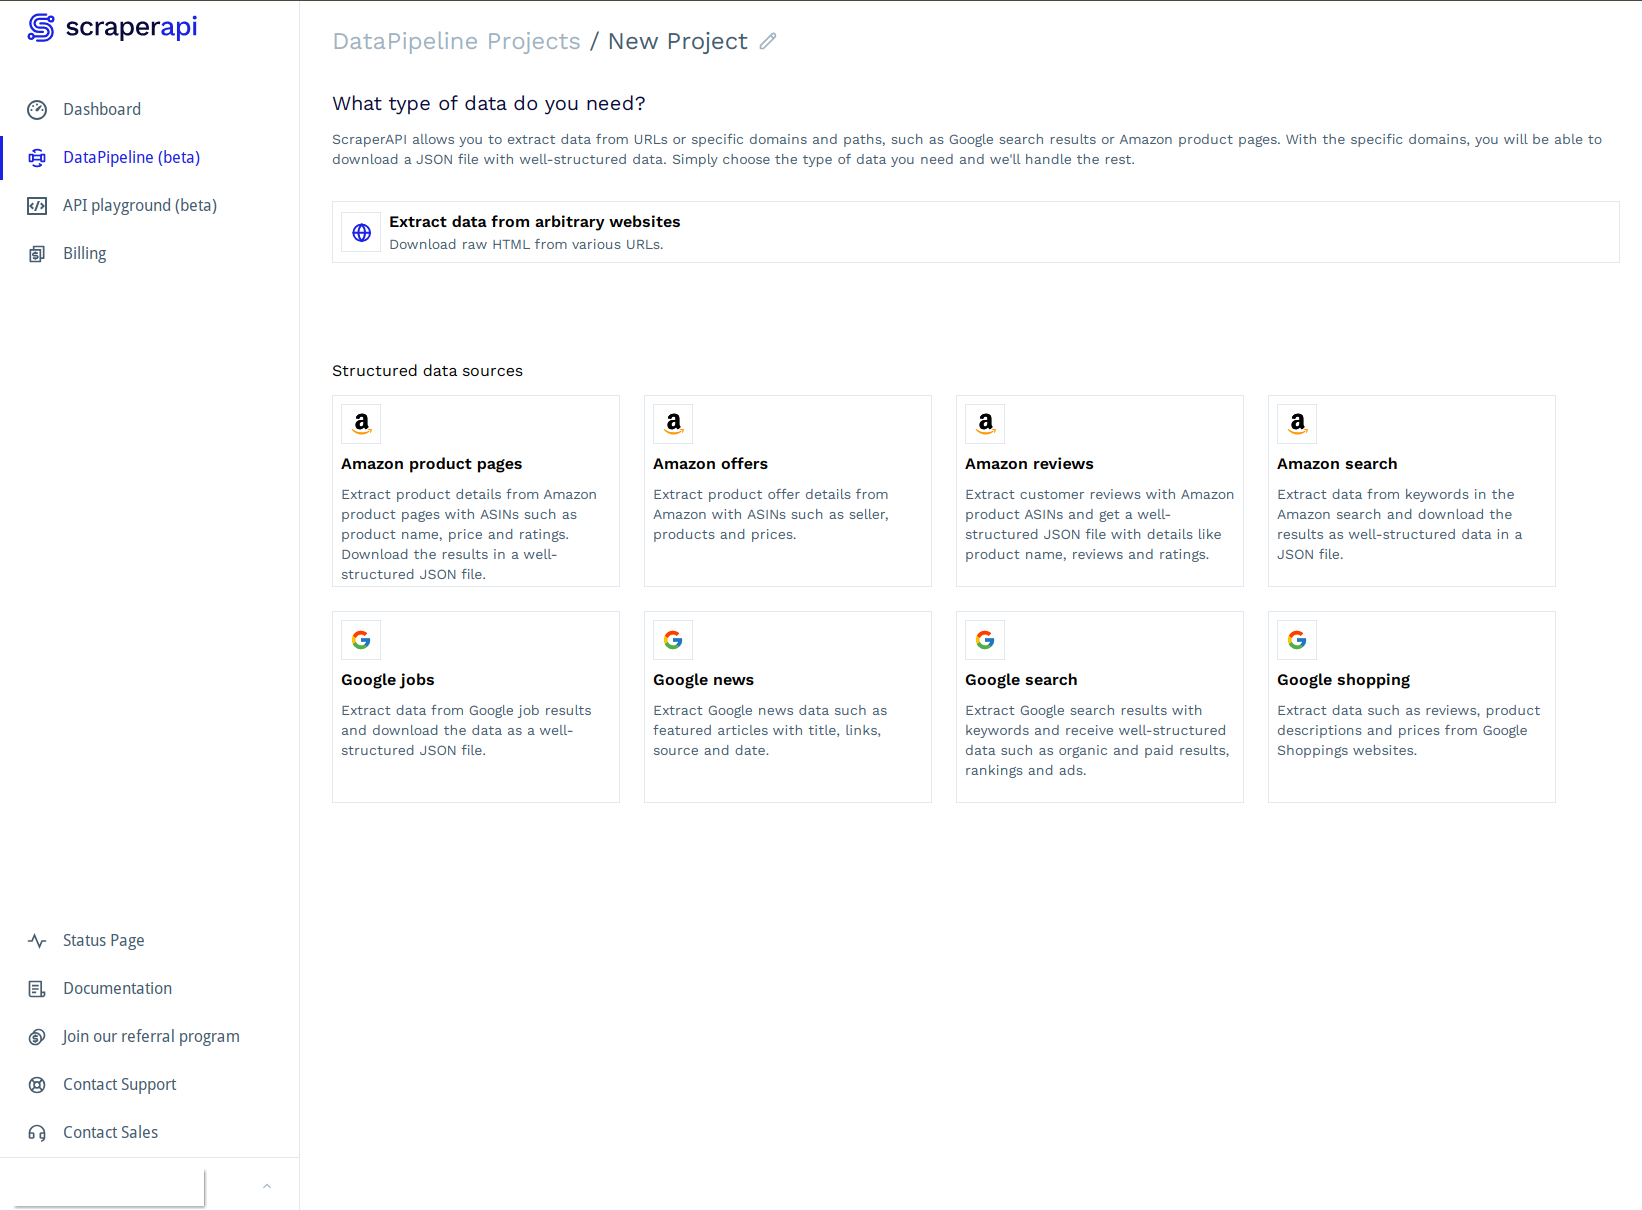Click the globe icon for arbitrary websites
Screen dimensions: 1642x1210
click(x=362, y=232)
